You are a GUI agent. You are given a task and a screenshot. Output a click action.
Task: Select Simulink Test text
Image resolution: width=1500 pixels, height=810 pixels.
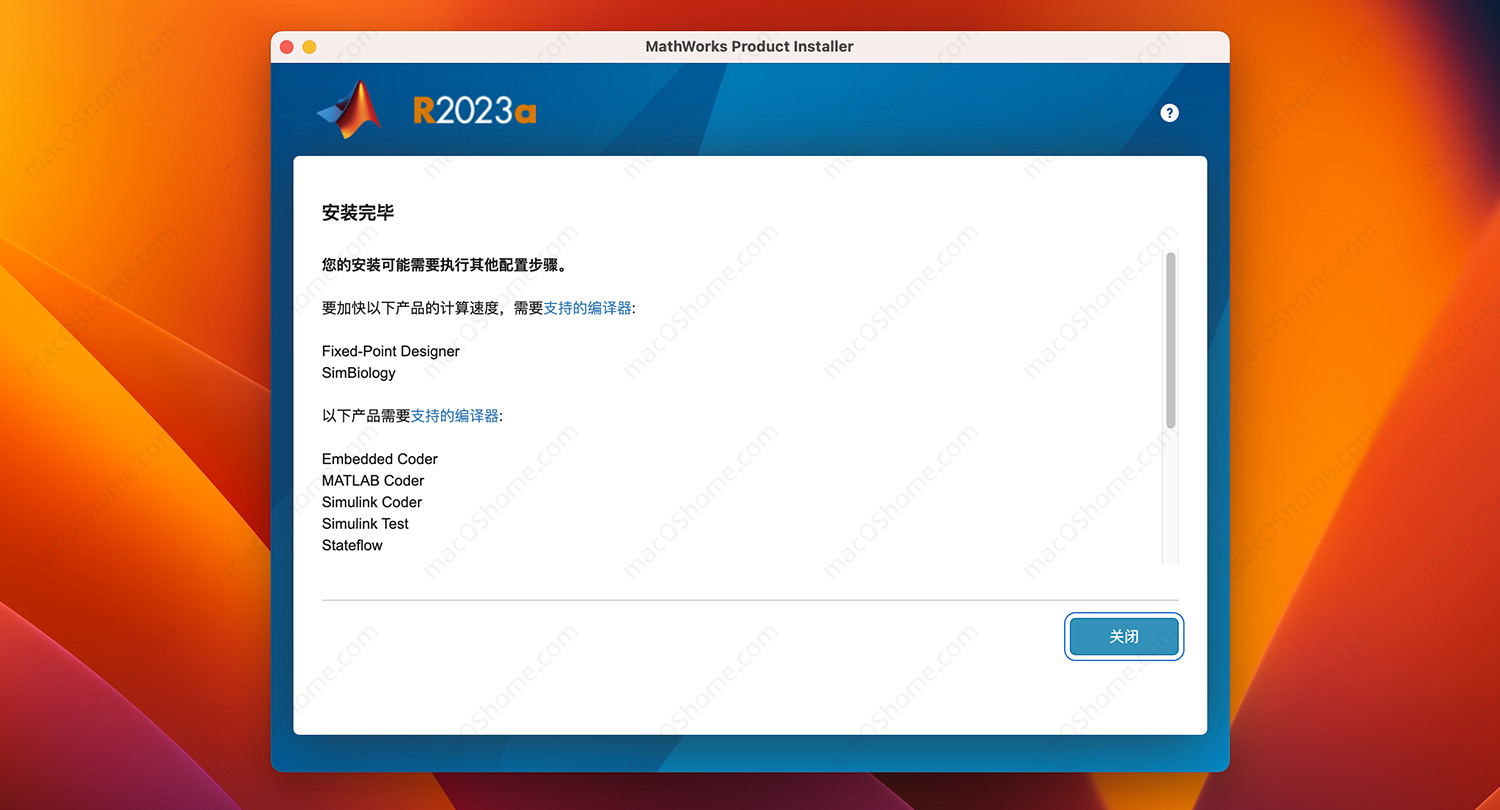point(365,523)
